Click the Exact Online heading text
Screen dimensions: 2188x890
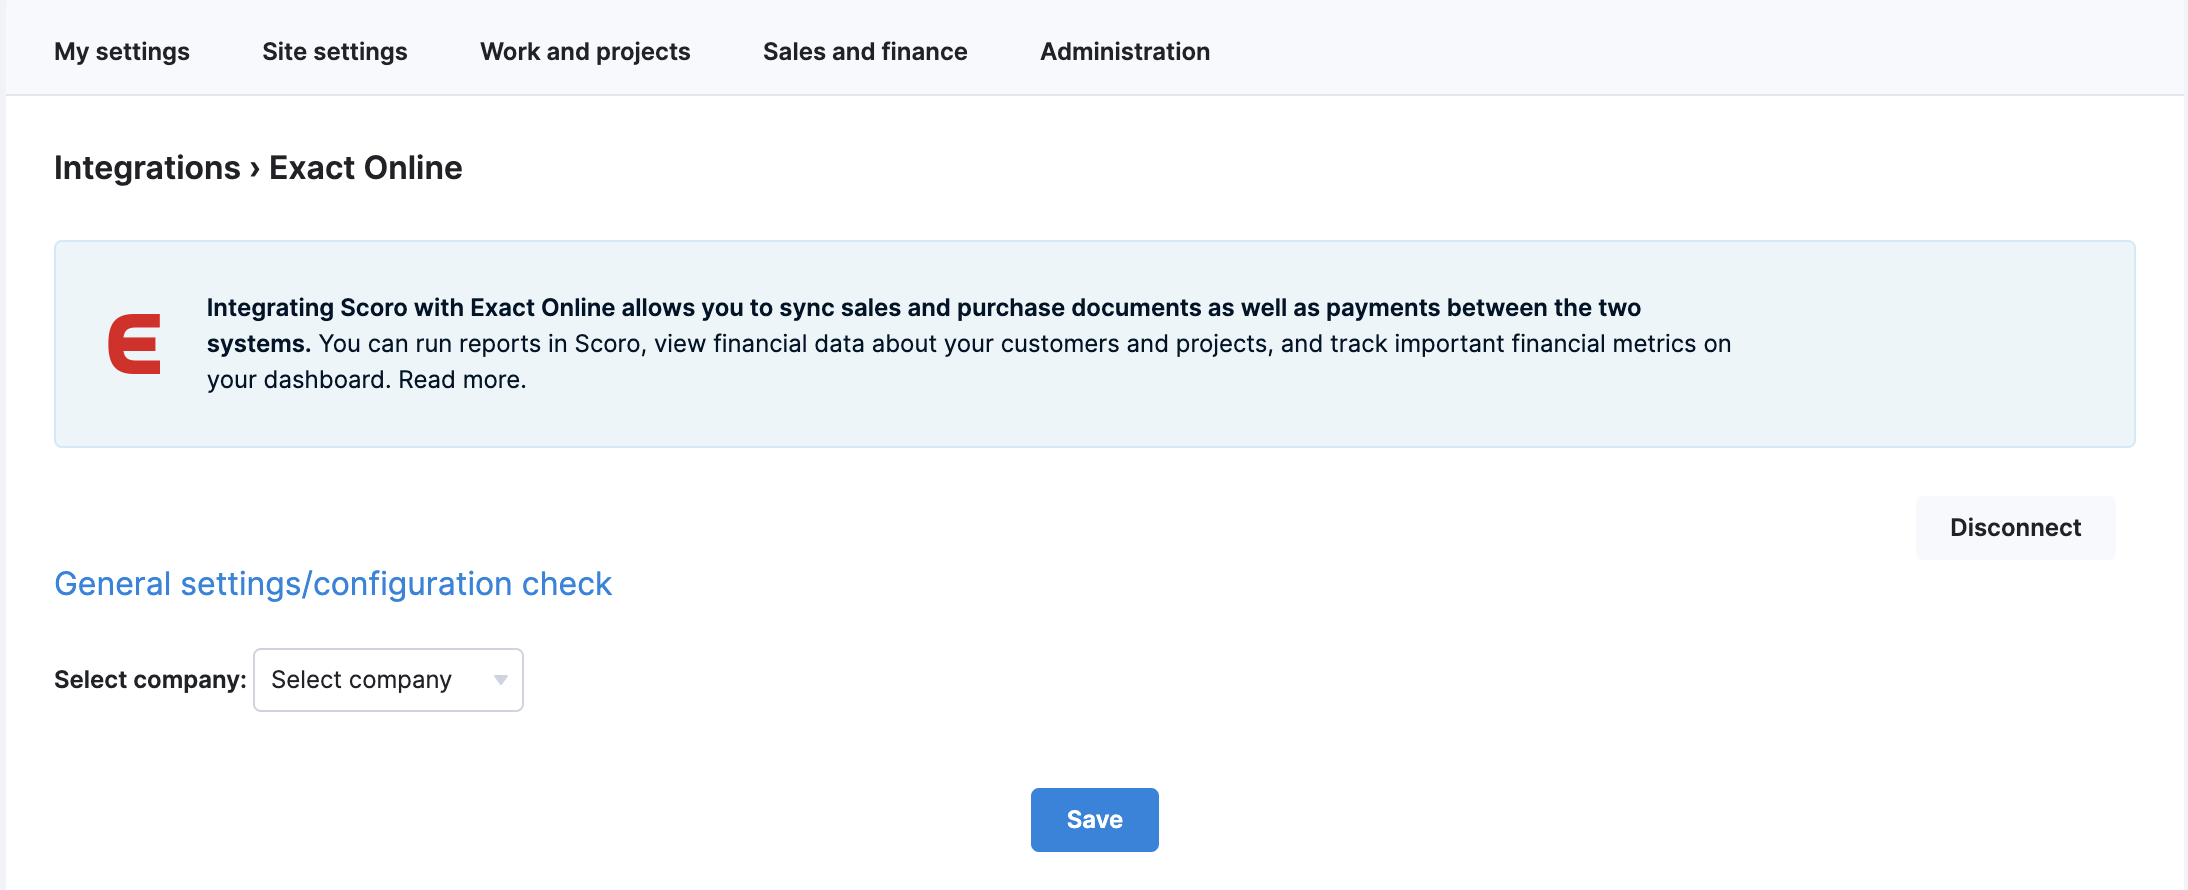(366, 168)
